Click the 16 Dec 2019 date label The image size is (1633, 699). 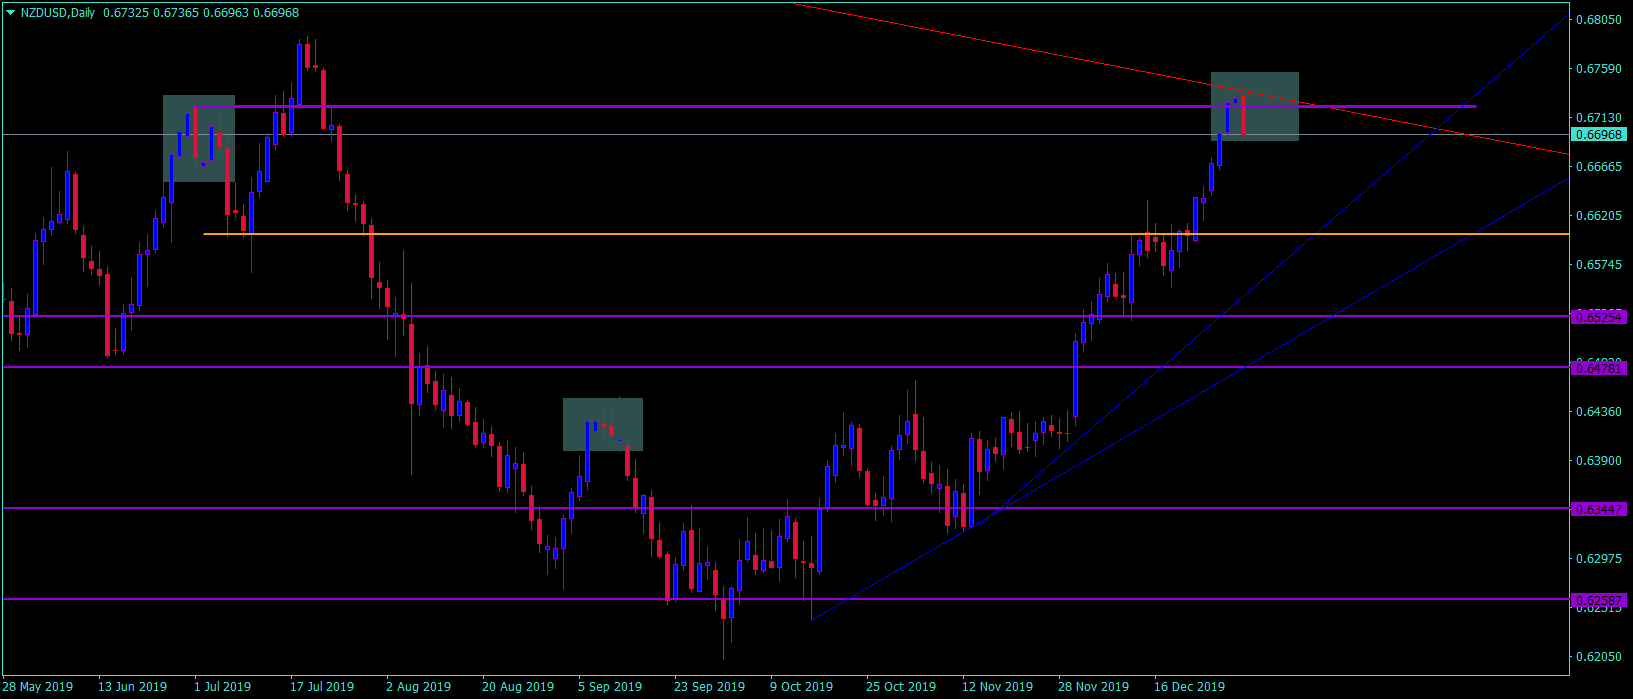[x=1189, y=687]
